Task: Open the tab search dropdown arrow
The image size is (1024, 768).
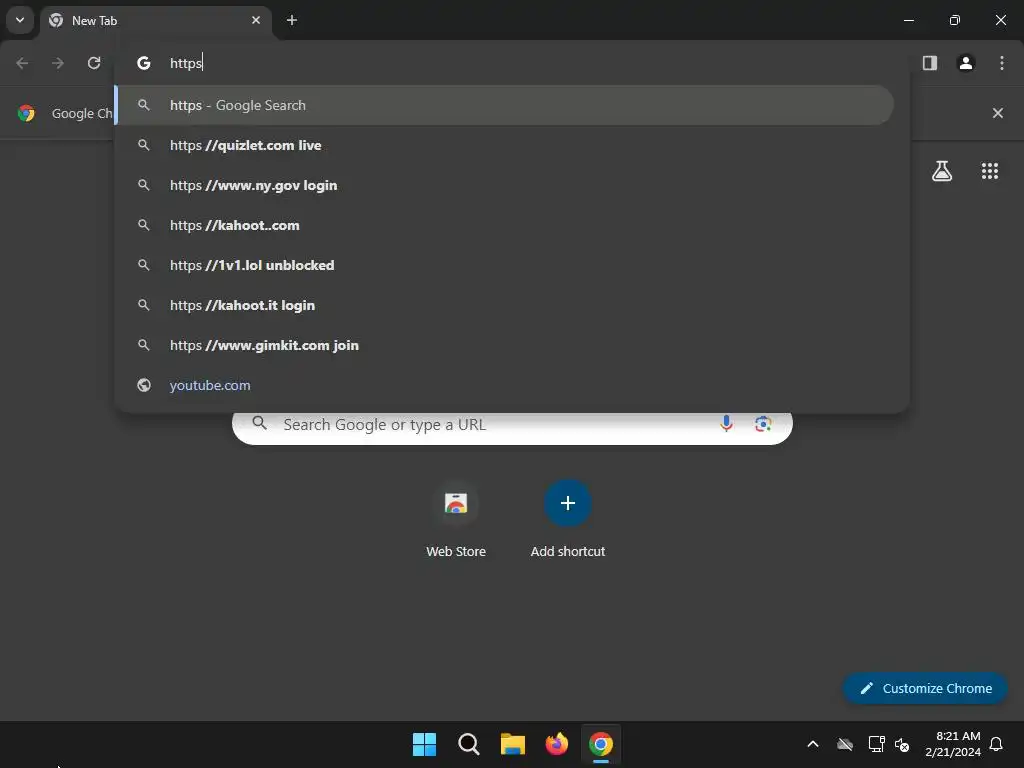Action: [x=20, y=20]
